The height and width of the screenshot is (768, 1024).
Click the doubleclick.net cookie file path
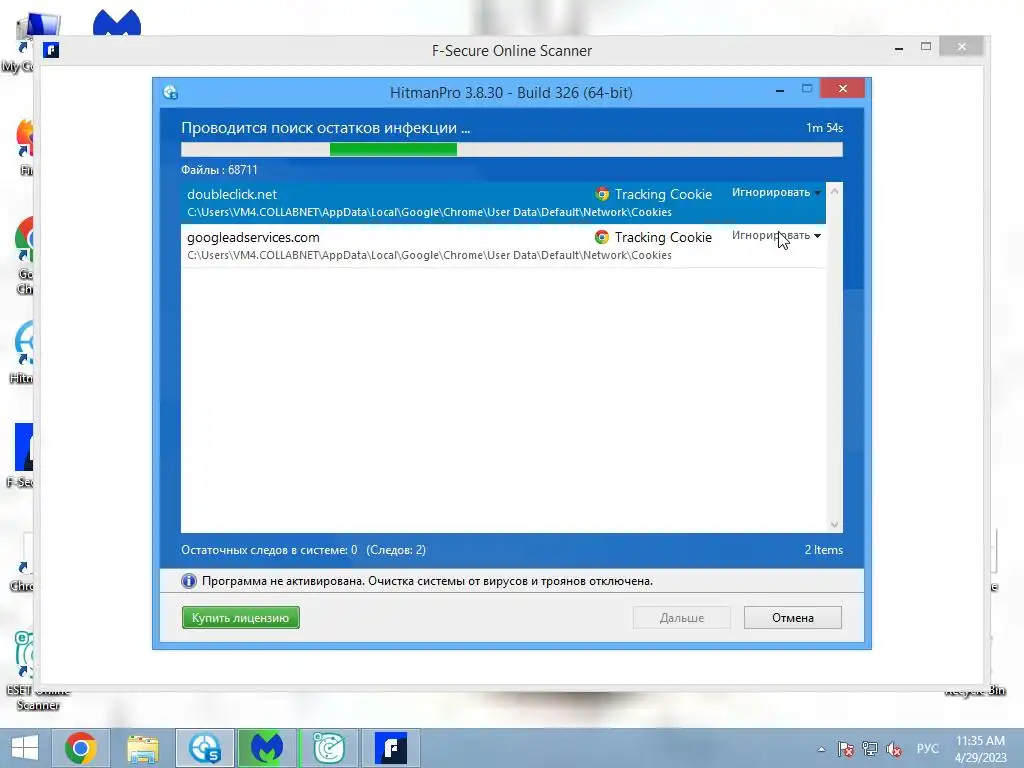[429, 212]
